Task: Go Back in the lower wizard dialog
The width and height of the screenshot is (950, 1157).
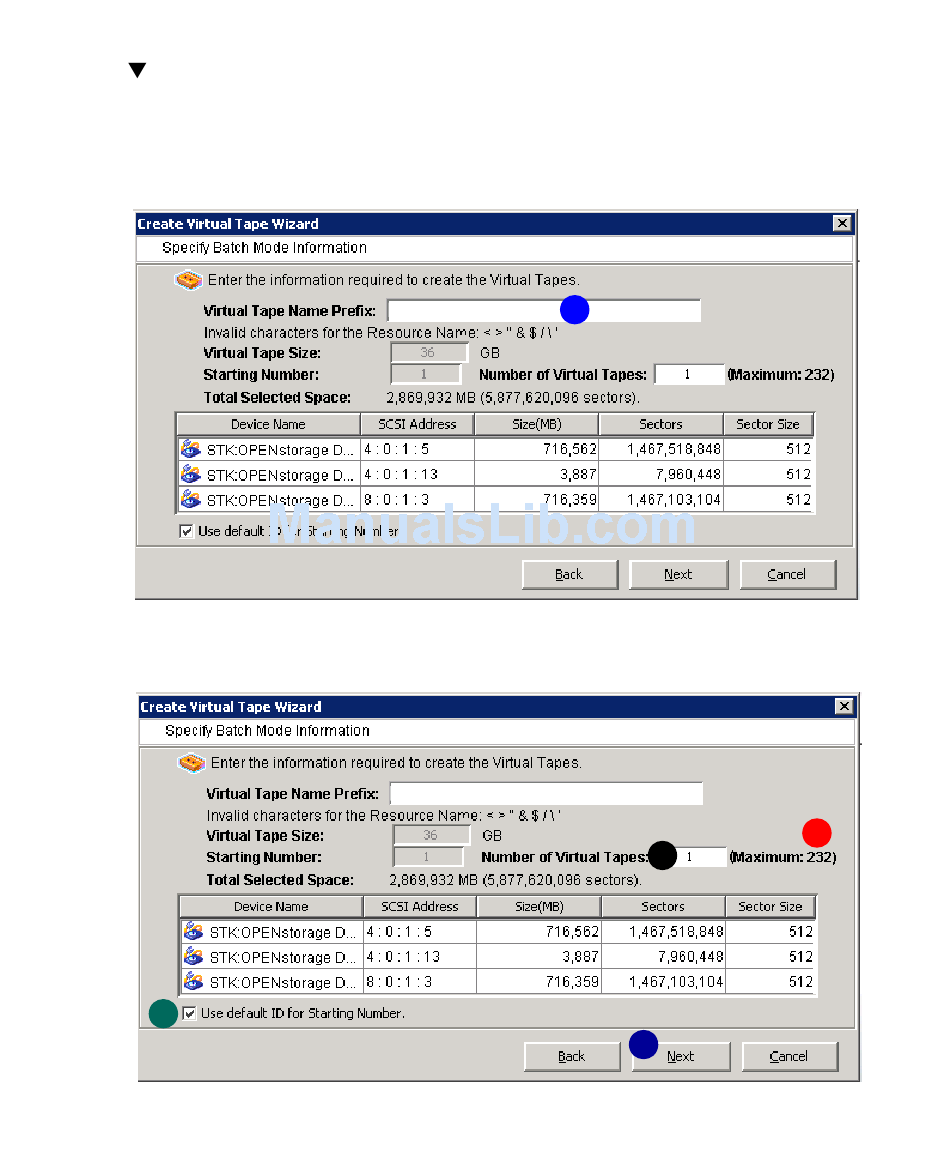Action: (x=572, y=1057)
